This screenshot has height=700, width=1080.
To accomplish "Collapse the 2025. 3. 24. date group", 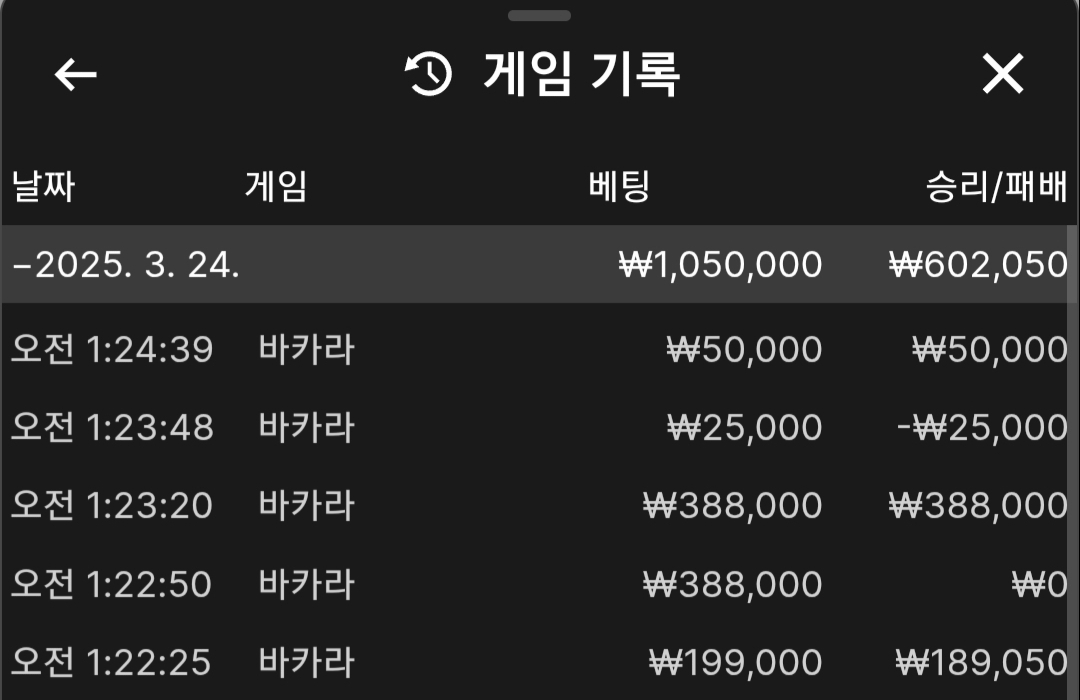I will point(20,265).
